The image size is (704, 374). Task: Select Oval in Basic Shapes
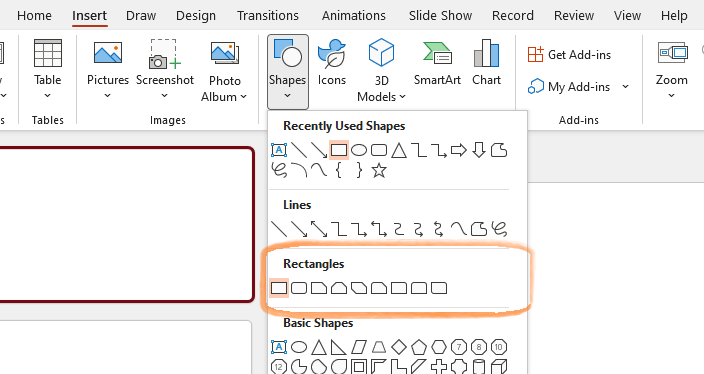(x=299, y=347)
